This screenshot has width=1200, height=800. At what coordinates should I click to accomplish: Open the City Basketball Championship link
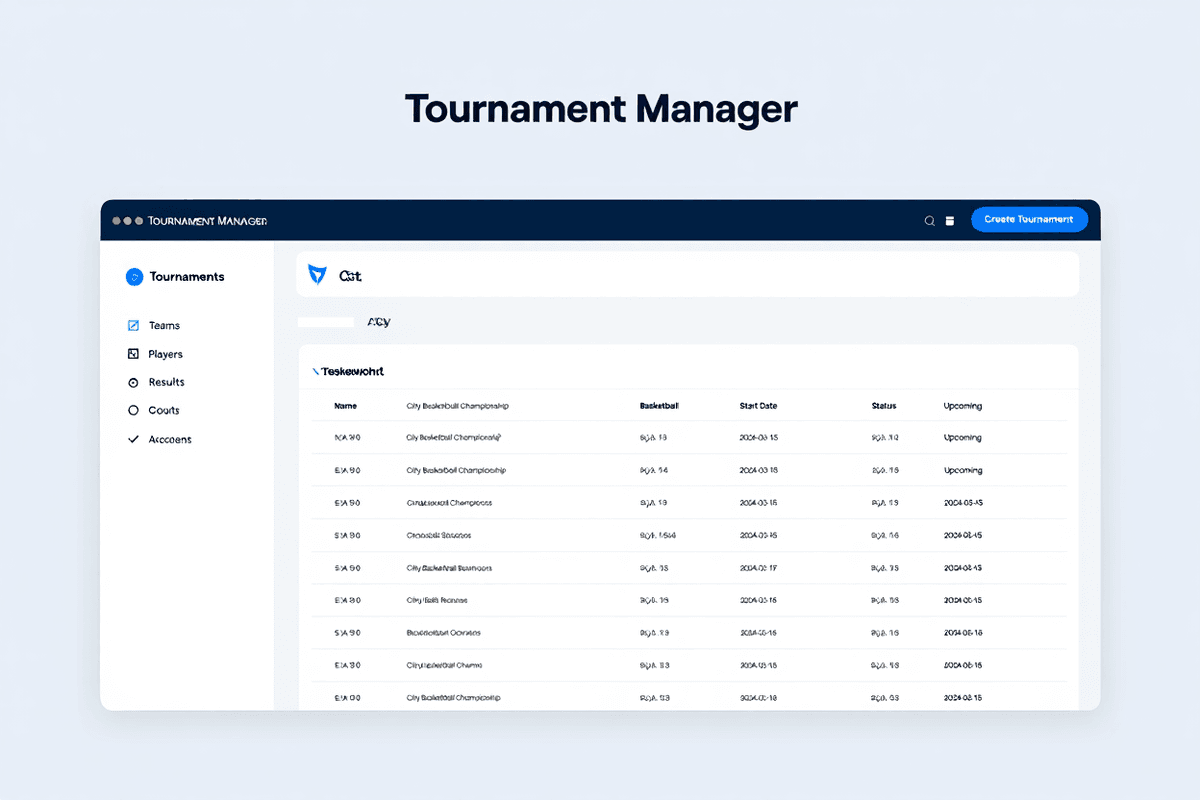[x=455, y=437]
